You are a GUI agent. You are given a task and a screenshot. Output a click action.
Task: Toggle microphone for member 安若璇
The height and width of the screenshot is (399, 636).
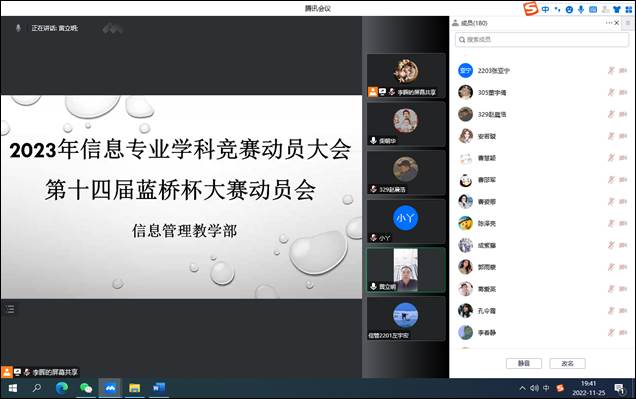pyautogui.click(x=611, y=136)
